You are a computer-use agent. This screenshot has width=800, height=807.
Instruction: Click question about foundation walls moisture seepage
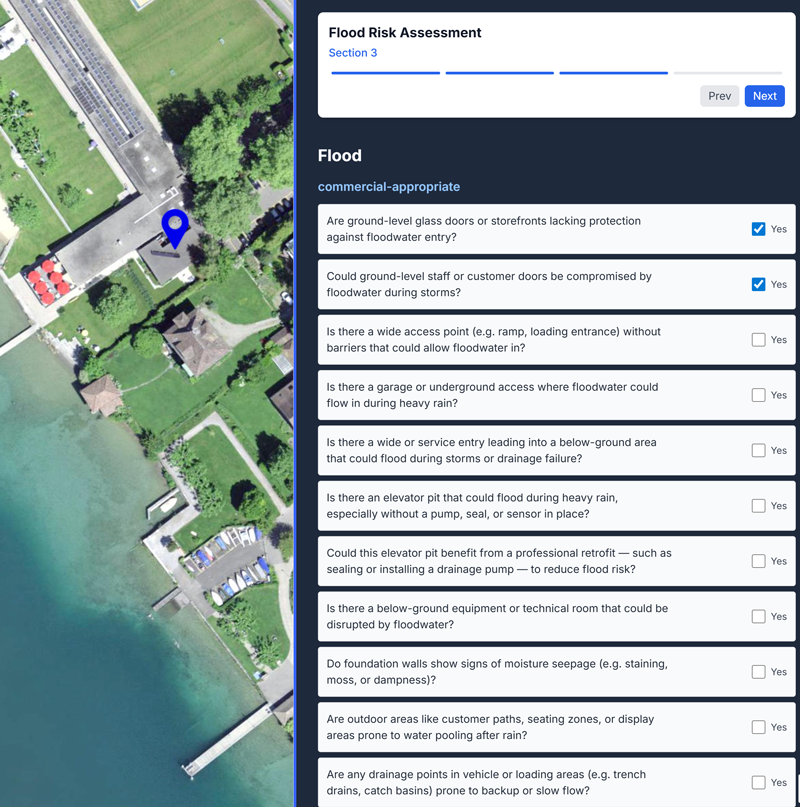pyautogui.click(x=497, y=672)
